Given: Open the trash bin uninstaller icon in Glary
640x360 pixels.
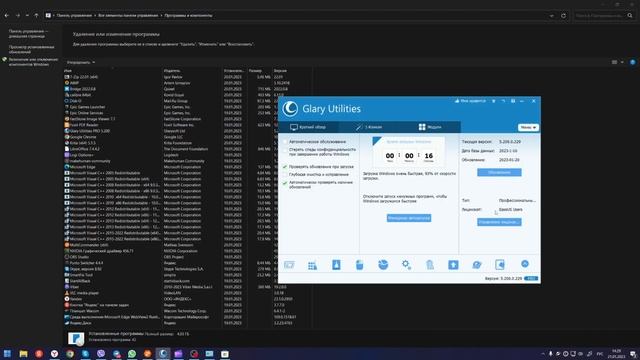Looking at the screenshot, I should tap(430, 265).
